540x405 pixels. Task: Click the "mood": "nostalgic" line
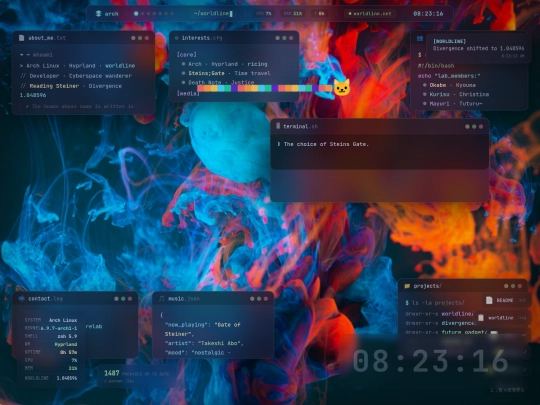click(197, 352)
